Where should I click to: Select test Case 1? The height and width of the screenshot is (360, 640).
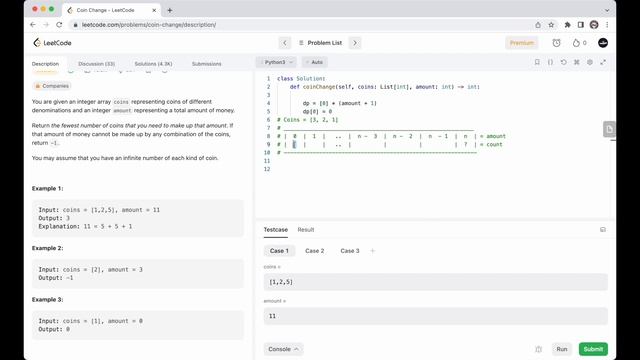click(x=279, y=251)
